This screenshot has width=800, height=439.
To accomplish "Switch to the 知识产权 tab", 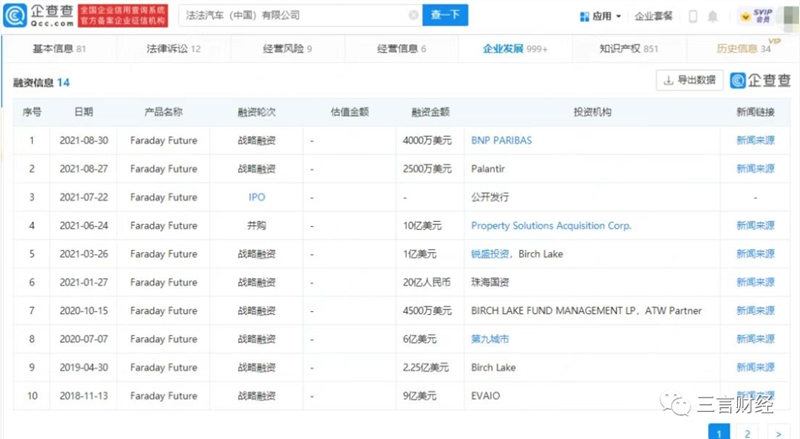I will (x=629, y=48).
